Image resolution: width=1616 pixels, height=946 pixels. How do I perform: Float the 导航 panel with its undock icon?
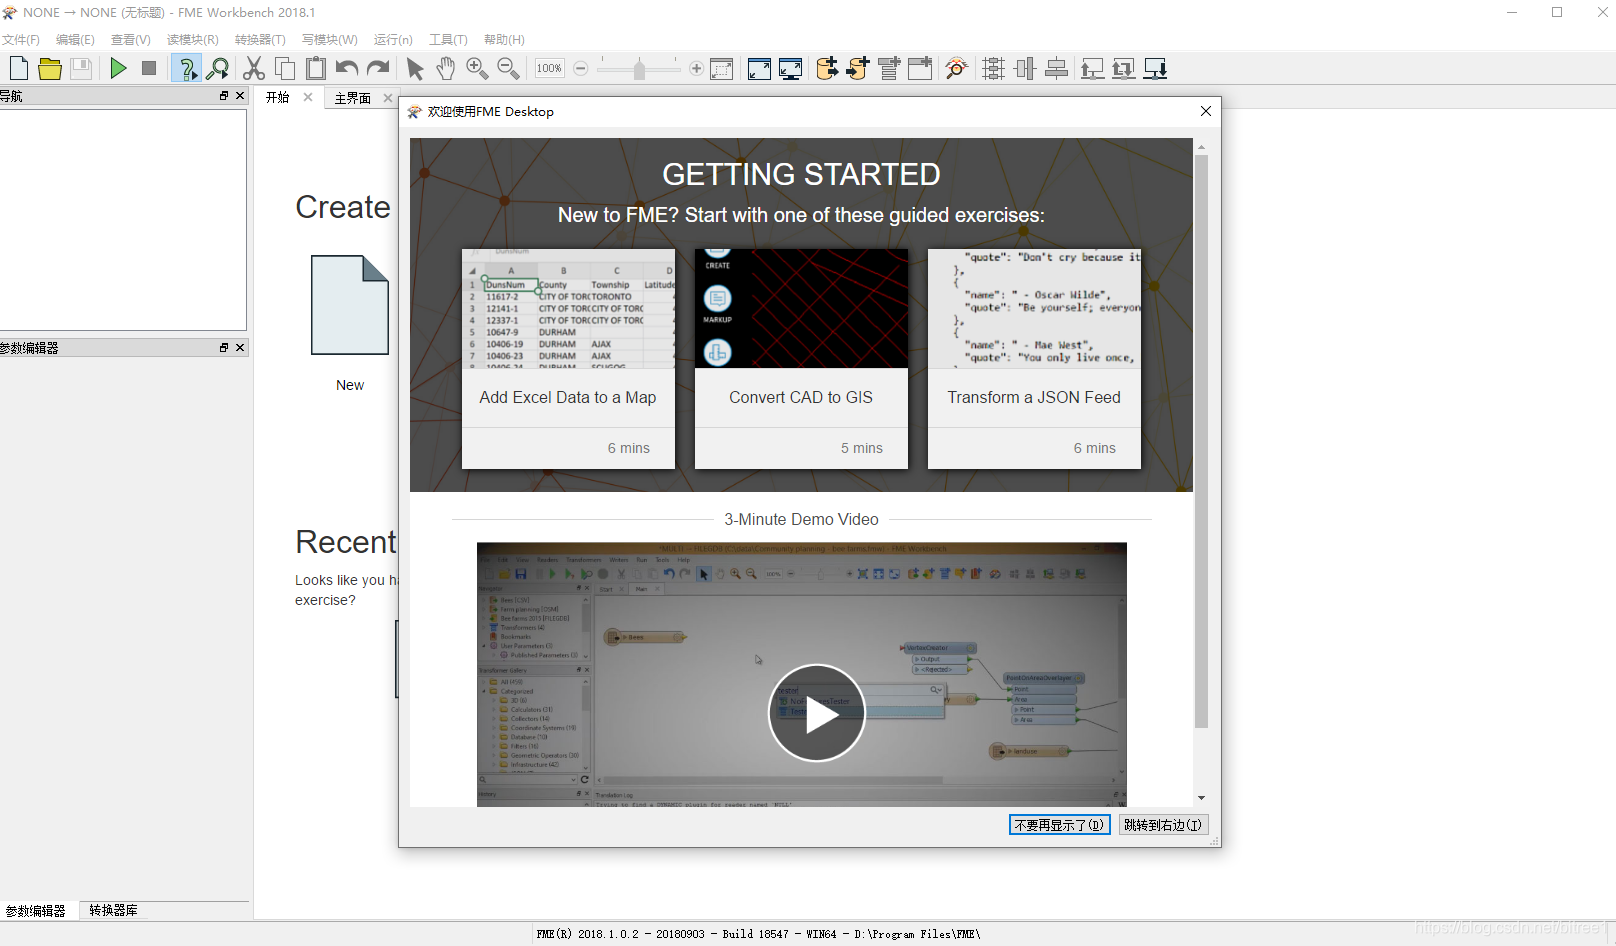point(224,96)
